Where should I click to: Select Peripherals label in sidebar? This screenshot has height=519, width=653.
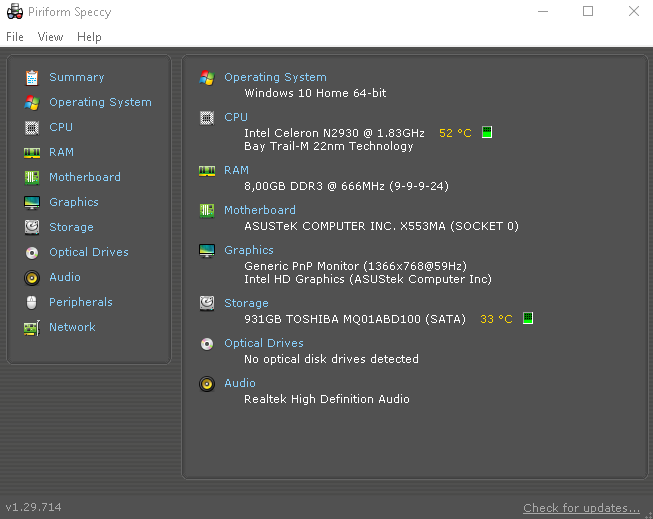click(81, 302)
